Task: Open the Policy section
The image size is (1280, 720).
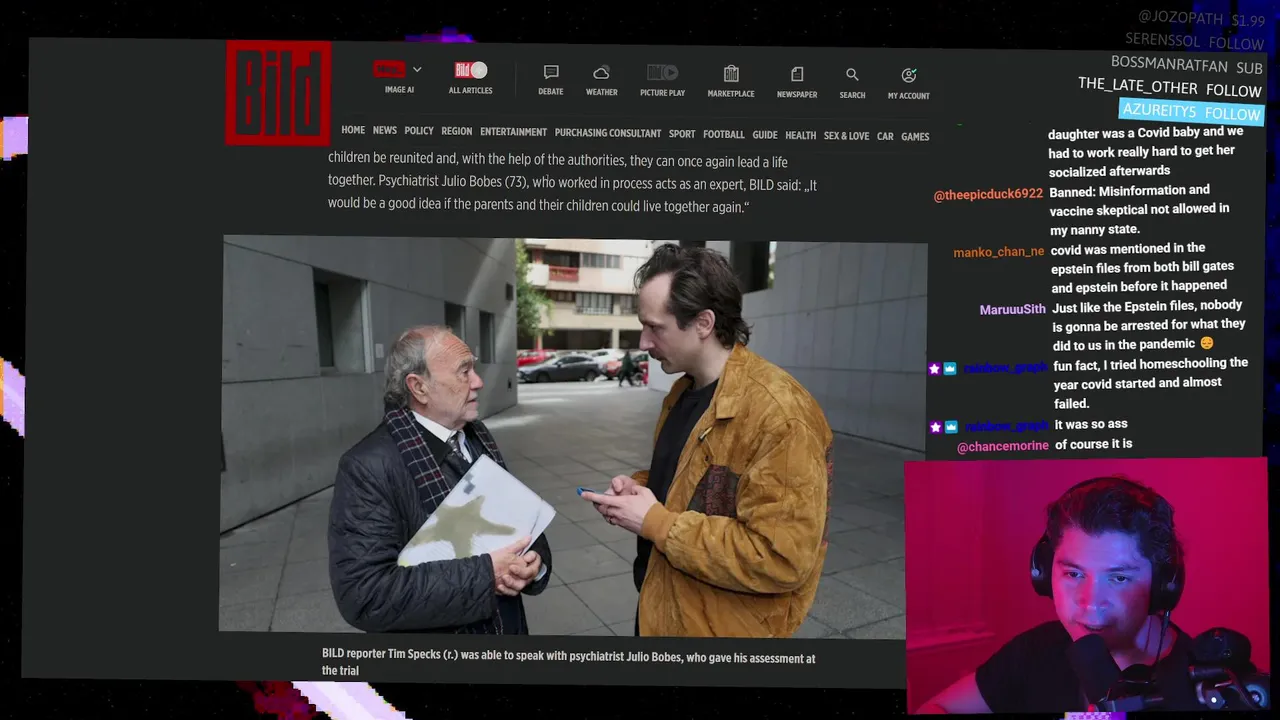Action: click(419, 131)
